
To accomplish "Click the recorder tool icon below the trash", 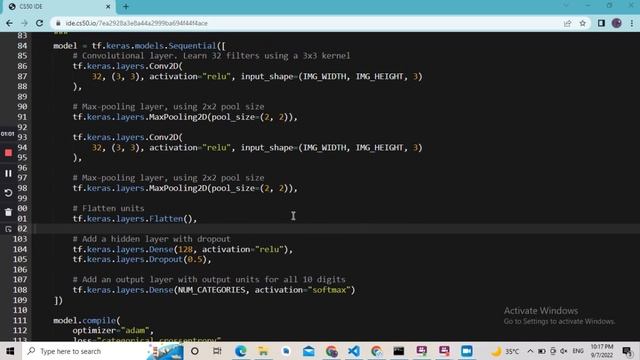I will click(8, 229).
